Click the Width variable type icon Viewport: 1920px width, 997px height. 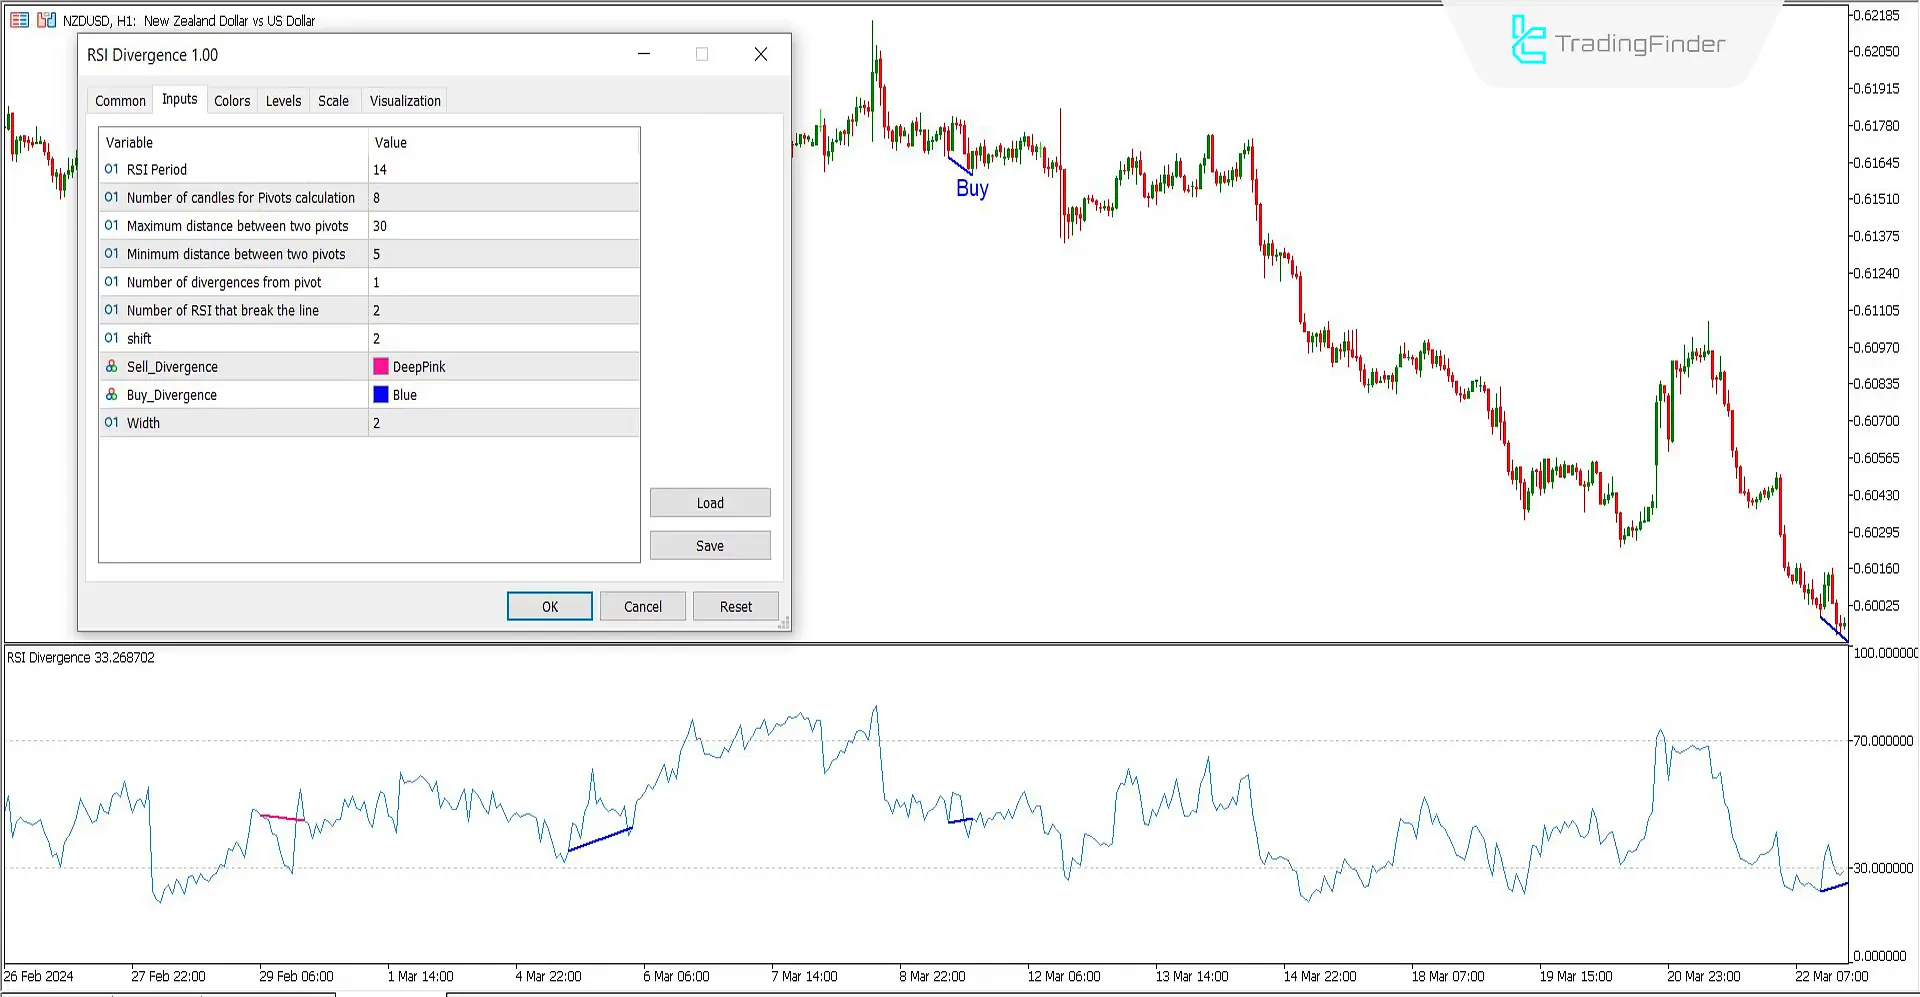click(x=111, y=423)
